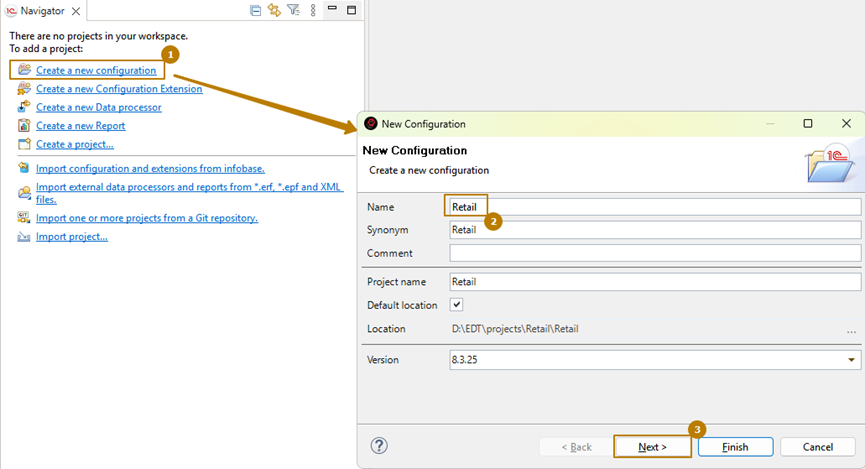Expand the Version 8.3.25 dropdown
Viewport: 865px width, 469px height.
(851, 360)
